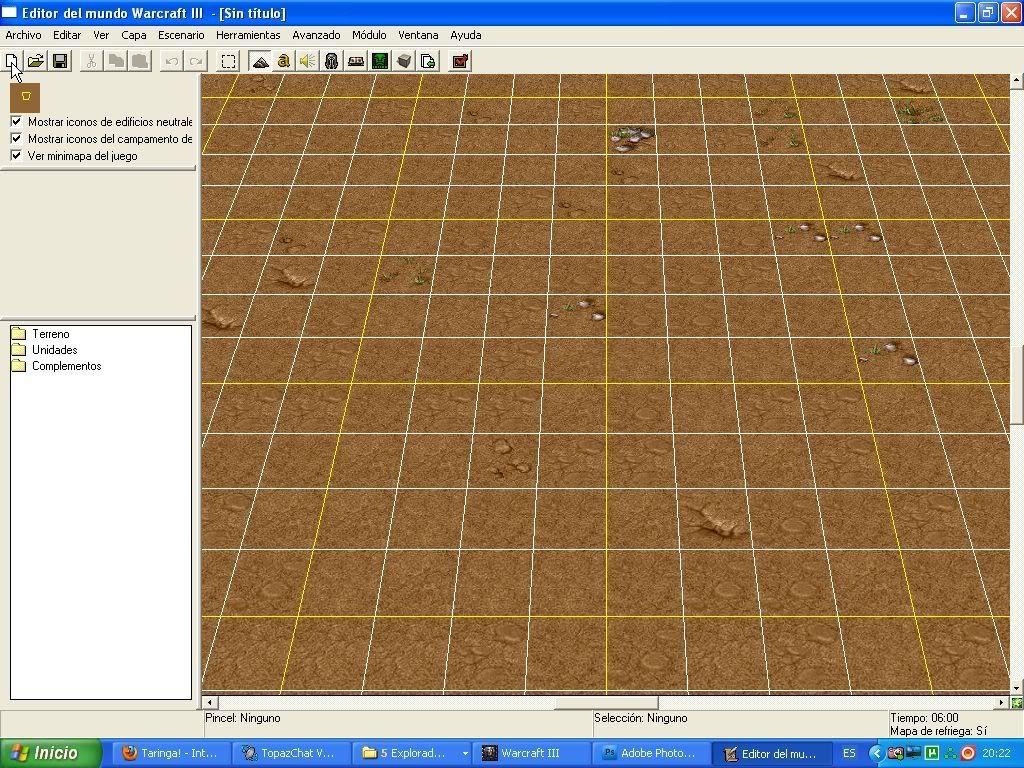This screenshot has width=1024, height=768.
Task: Click the 'Tiempo: 06:00' status text
Action: click(924, 718)
